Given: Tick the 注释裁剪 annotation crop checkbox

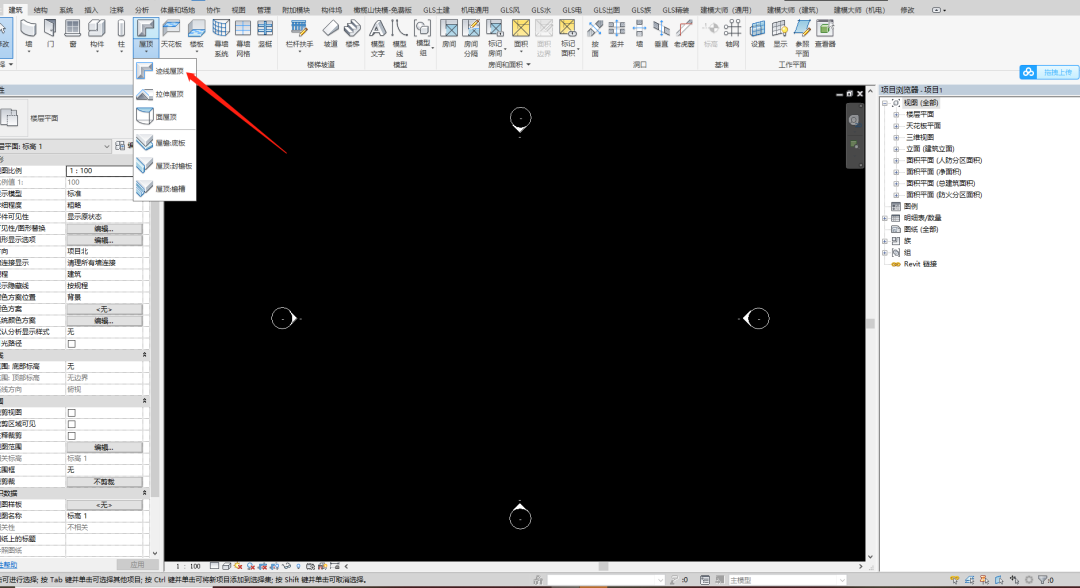Looking at the screenshot, I should click(x=72, y=436).
